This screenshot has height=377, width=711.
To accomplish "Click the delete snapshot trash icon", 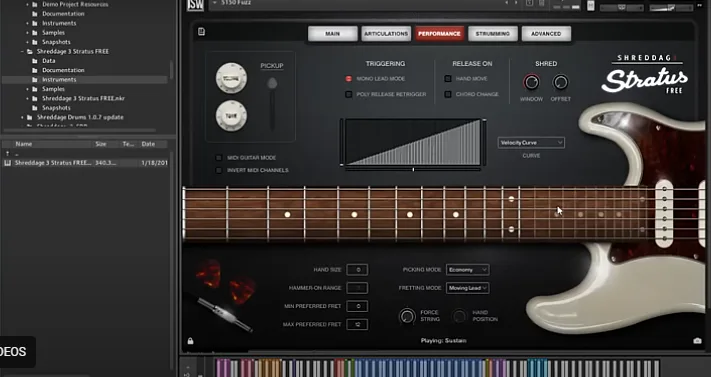I will pyautogui.click(x=541, y=3).
